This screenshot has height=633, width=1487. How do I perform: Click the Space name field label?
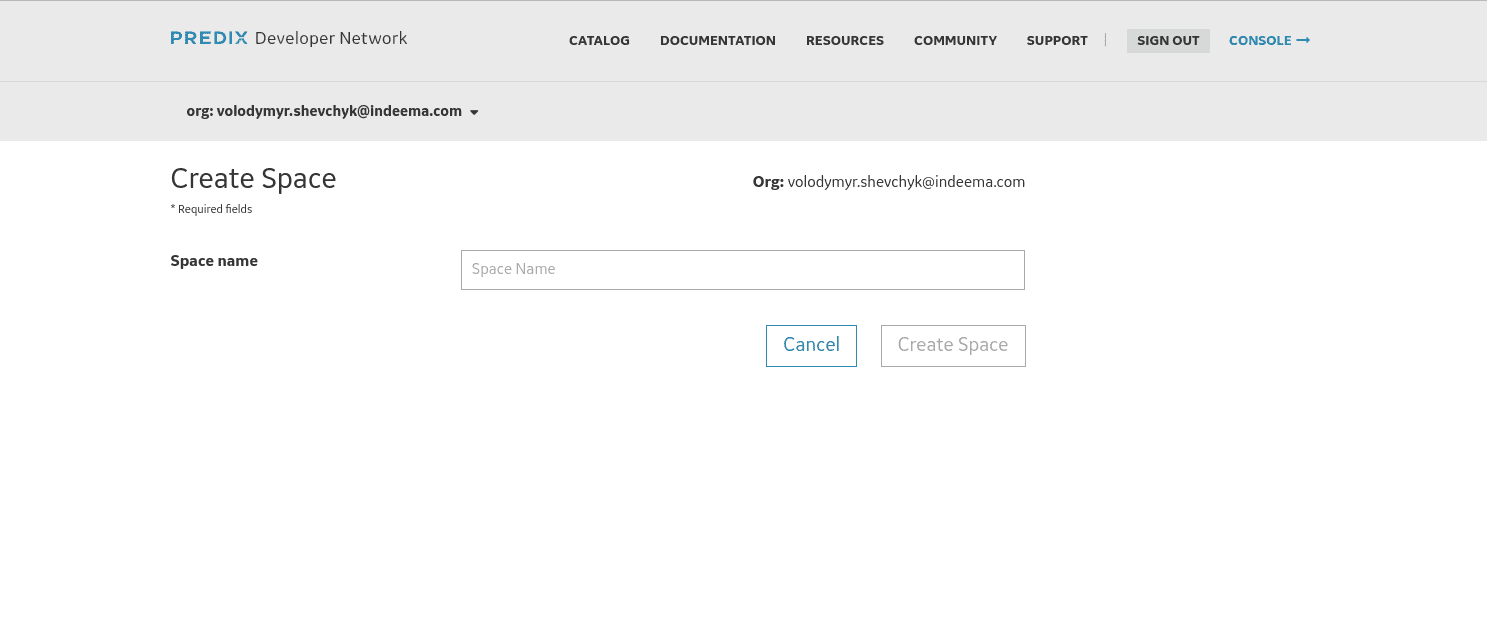(x=214, y=260)
